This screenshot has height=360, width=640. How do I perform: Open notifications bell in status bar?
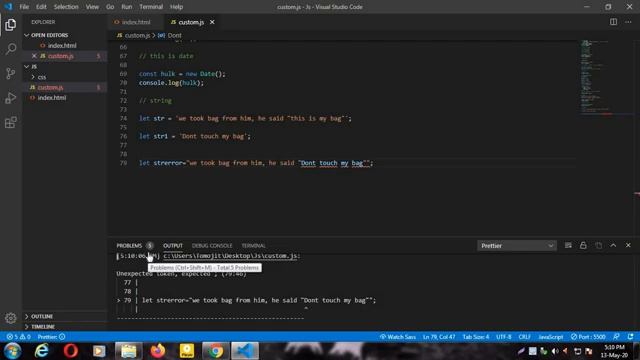pyautogui.click(x=631, y=337)
